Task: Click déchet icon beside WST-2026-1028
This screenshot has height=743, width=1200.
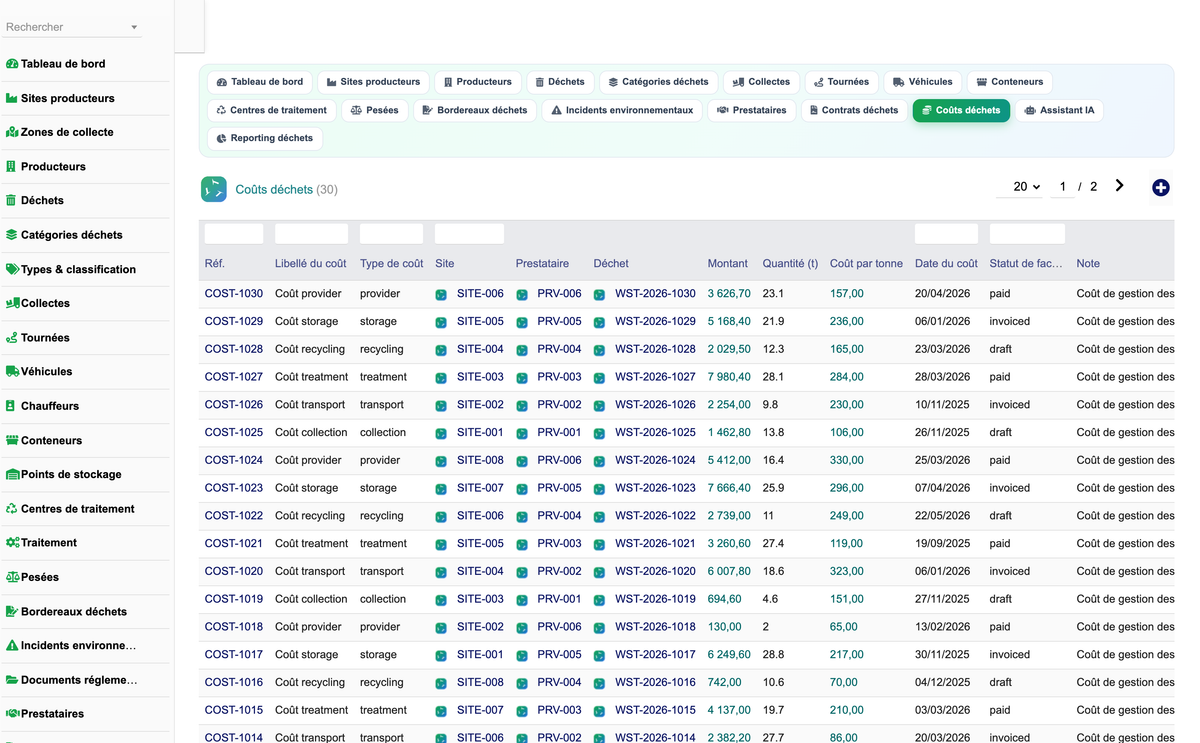Action: point(599,350)
